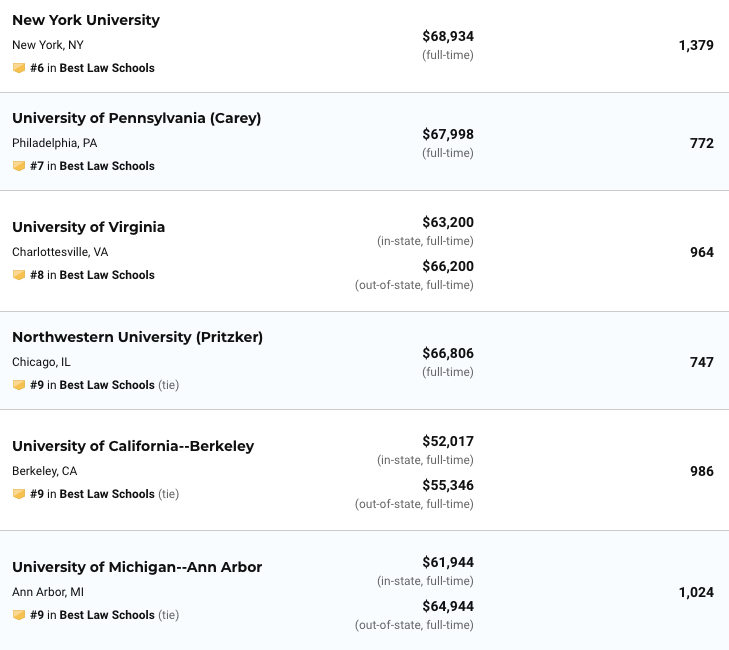Open Northwestern University (Pritzker) page
Image resolution: width=729 pixels, height=650 pixels.
tap(137, 337)
